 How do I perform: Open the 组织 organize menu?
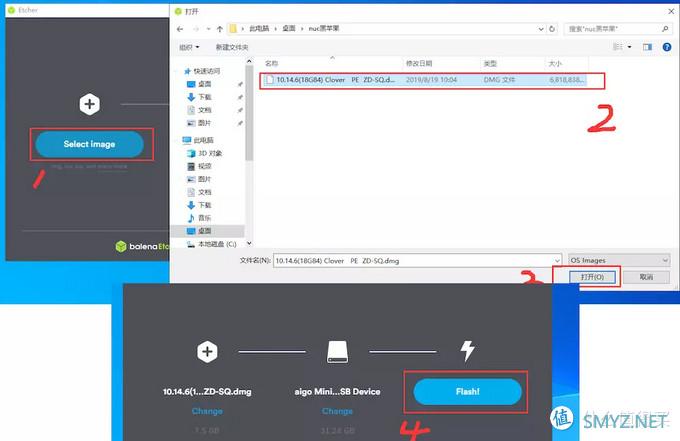click(189, 47)
